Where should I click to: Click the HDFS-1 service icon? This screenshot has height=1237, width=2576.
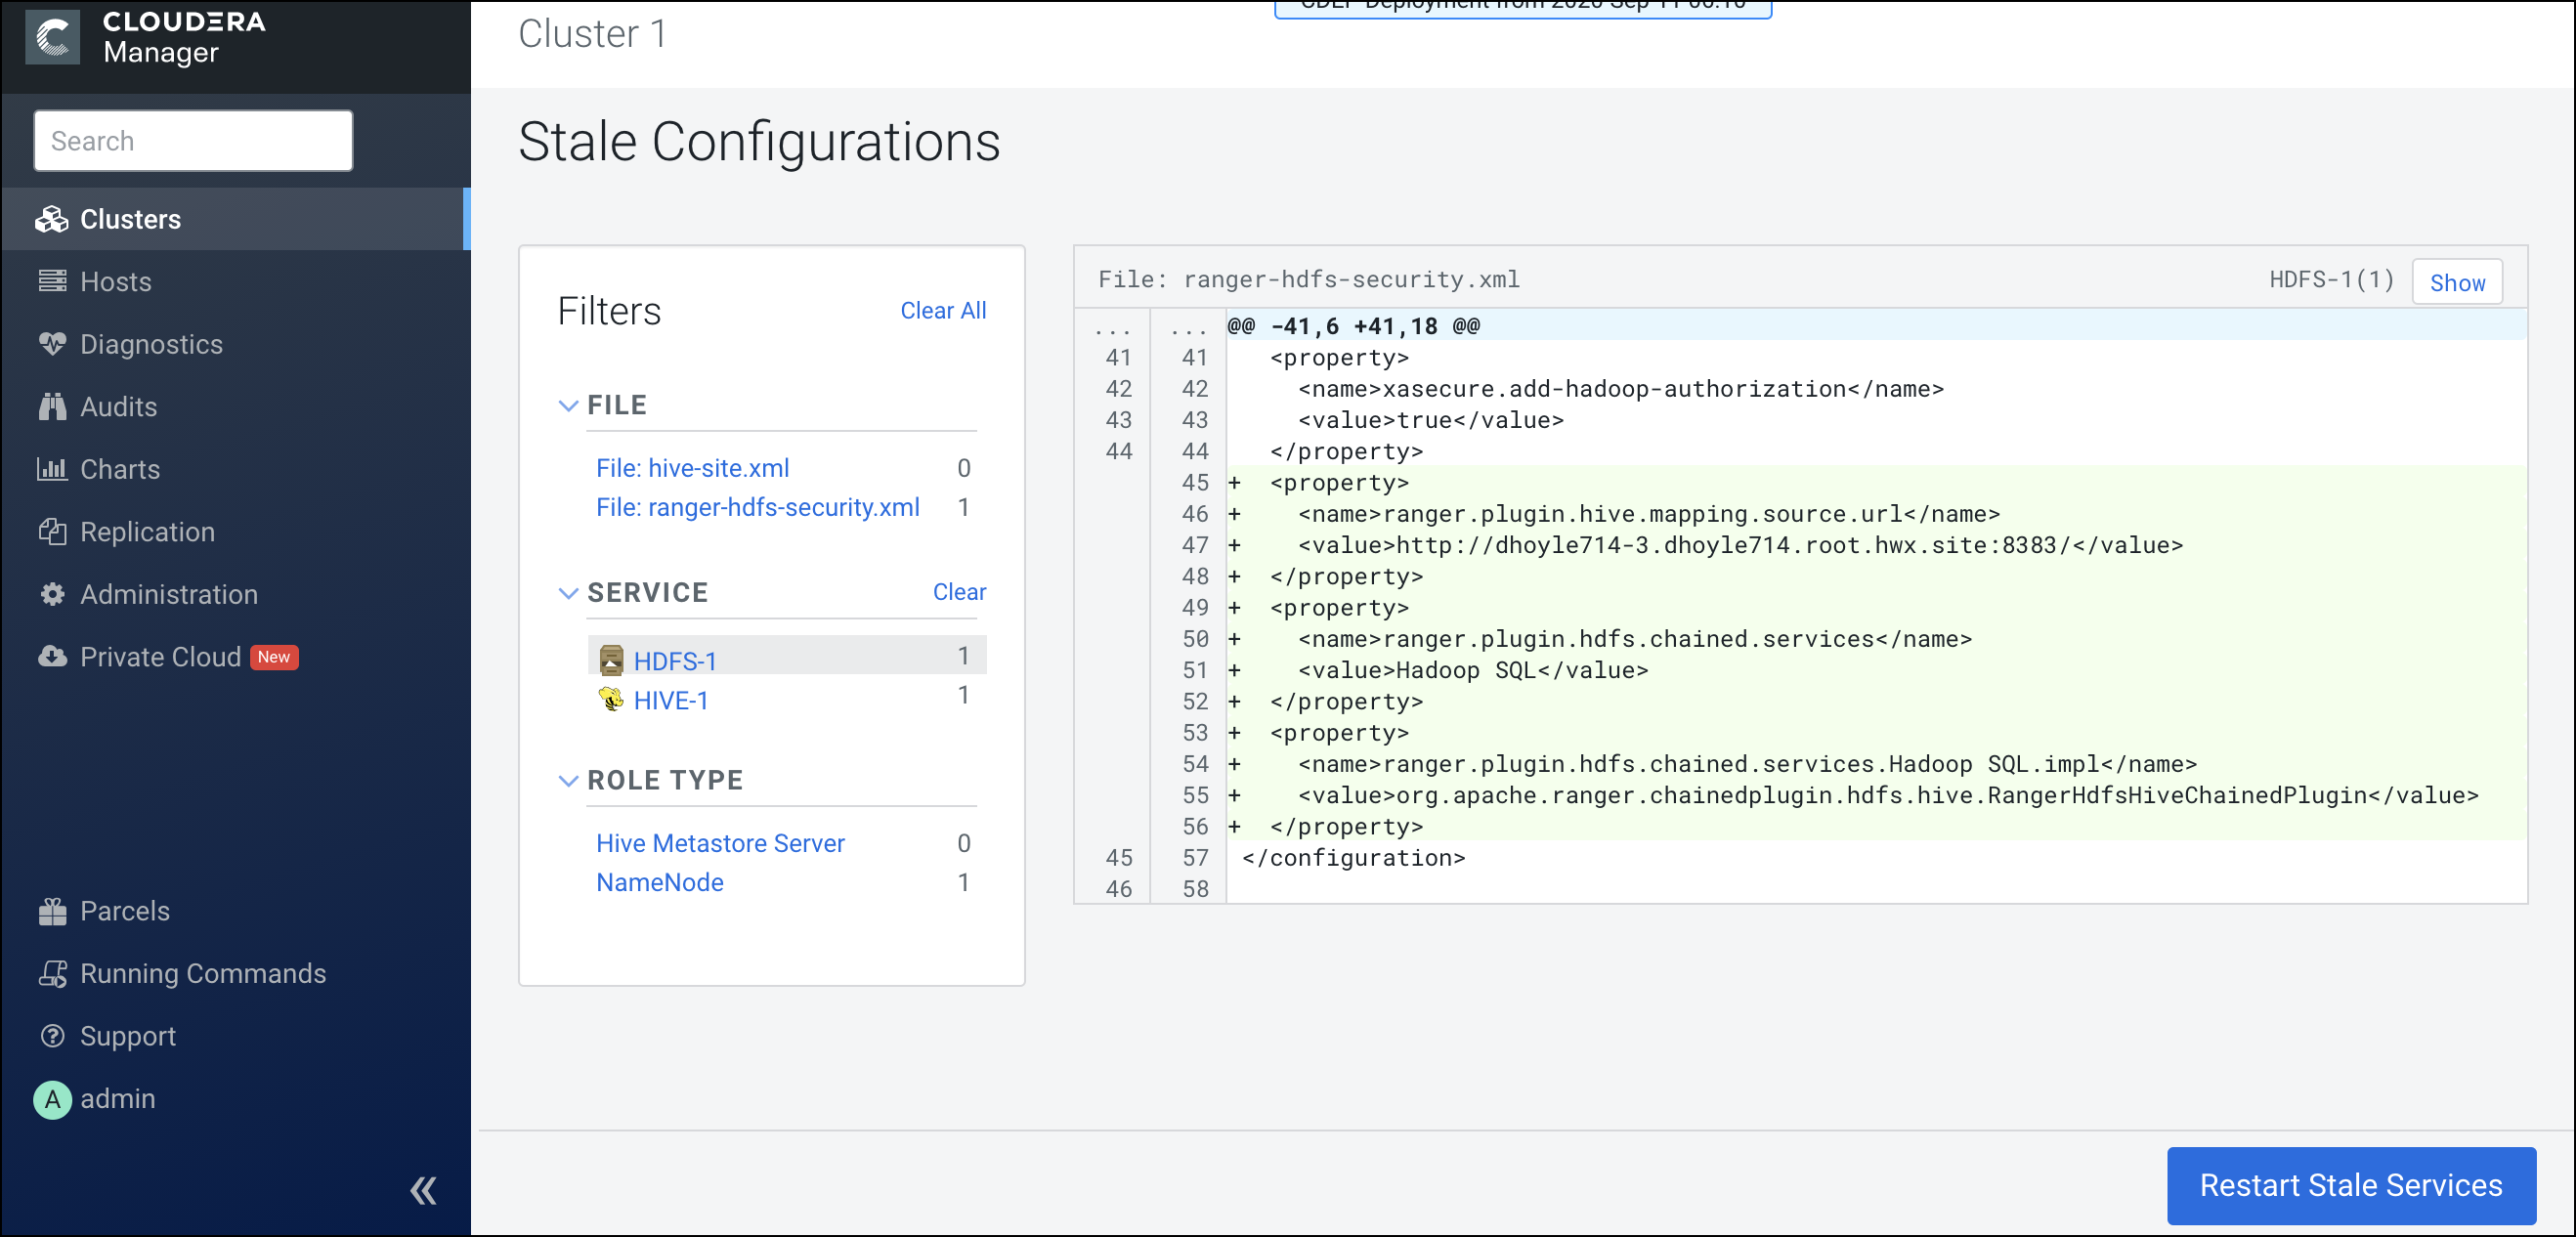[610, 660]
